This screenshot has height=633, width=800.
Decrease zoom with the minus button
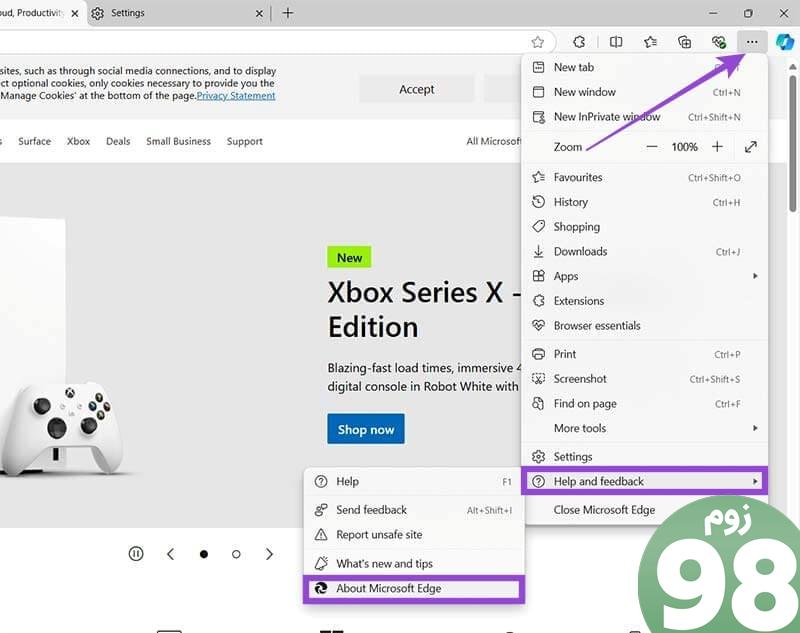652,147
